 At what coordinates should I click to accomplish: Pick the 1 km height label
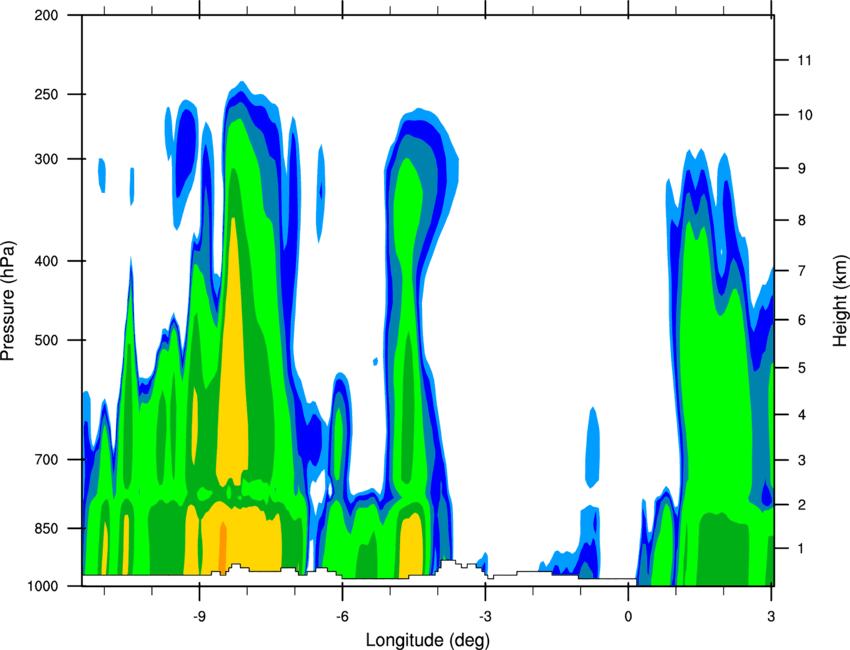tap(801, 549)
